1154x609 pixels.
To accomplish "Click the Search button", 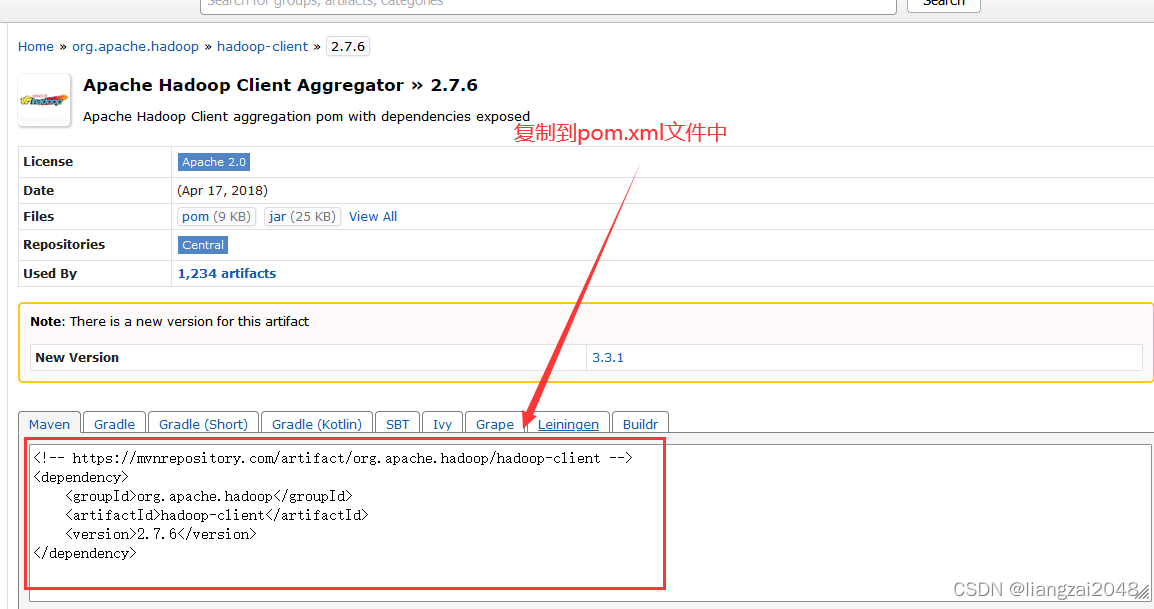I will click(944, 4).
